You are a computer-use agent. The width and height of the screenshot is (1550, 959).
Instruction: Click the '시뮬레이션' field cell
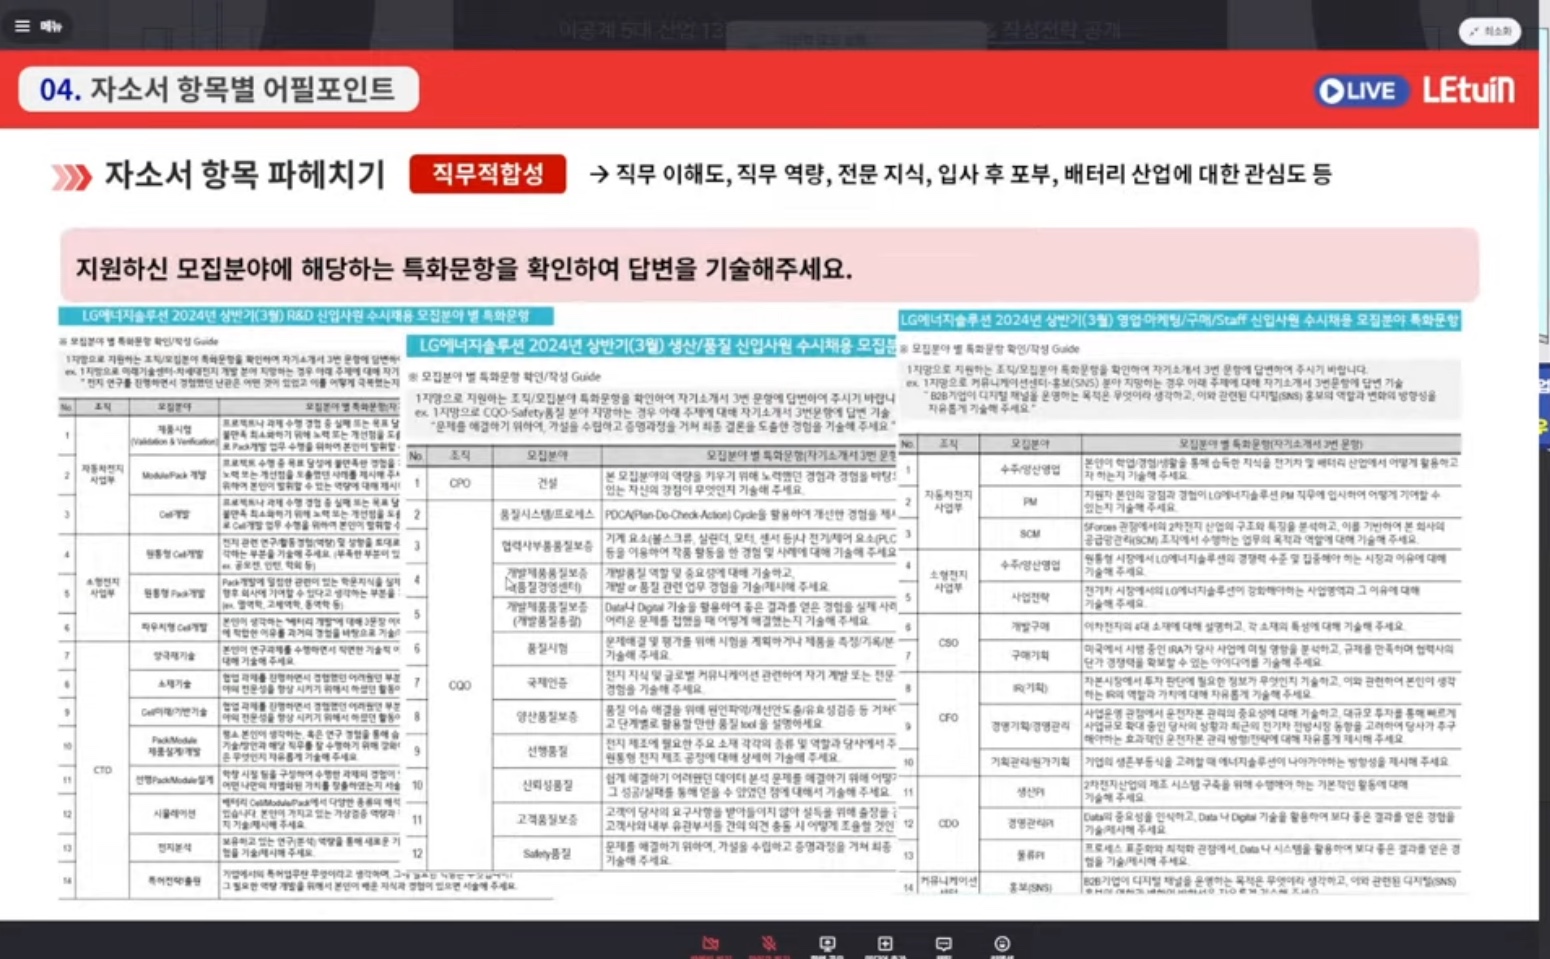pos(174,814)
